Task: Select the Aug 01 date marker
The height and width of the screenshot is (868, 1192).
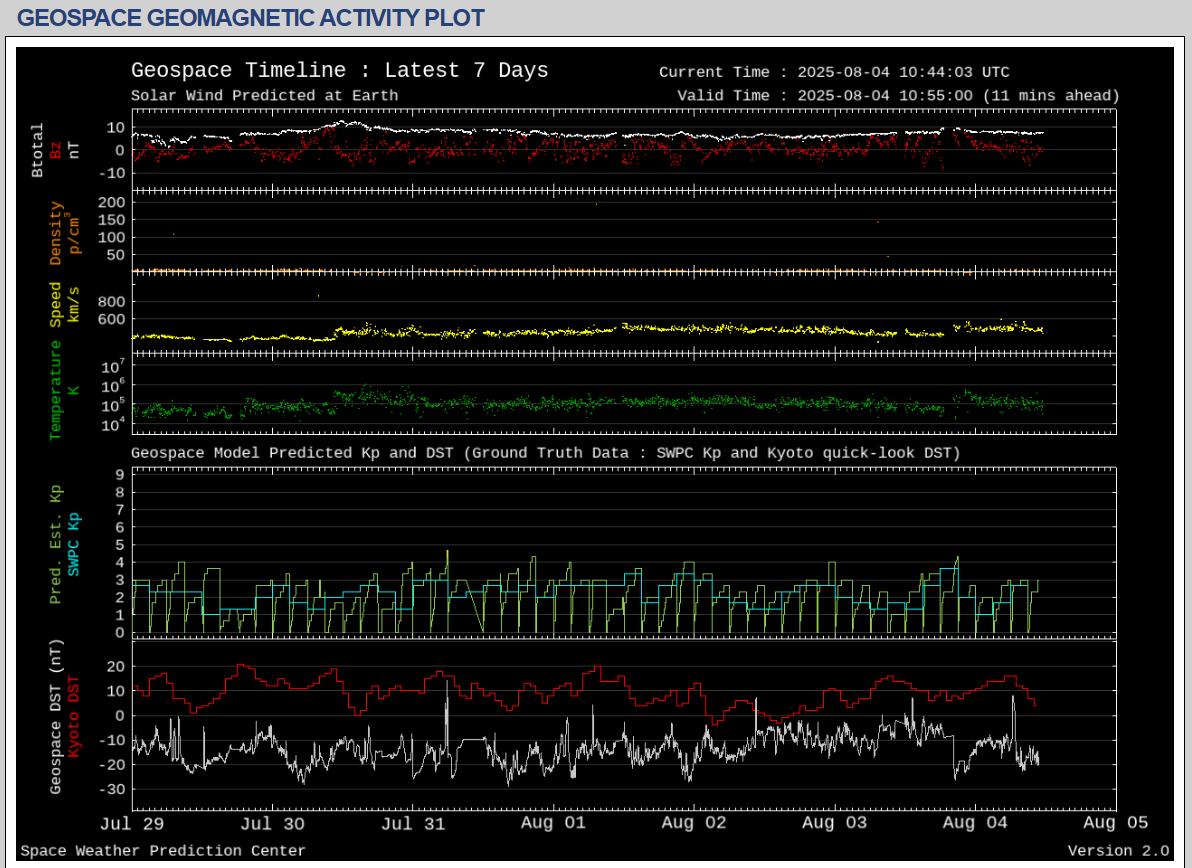Action: pyautogui.click(x=553, y=823)
